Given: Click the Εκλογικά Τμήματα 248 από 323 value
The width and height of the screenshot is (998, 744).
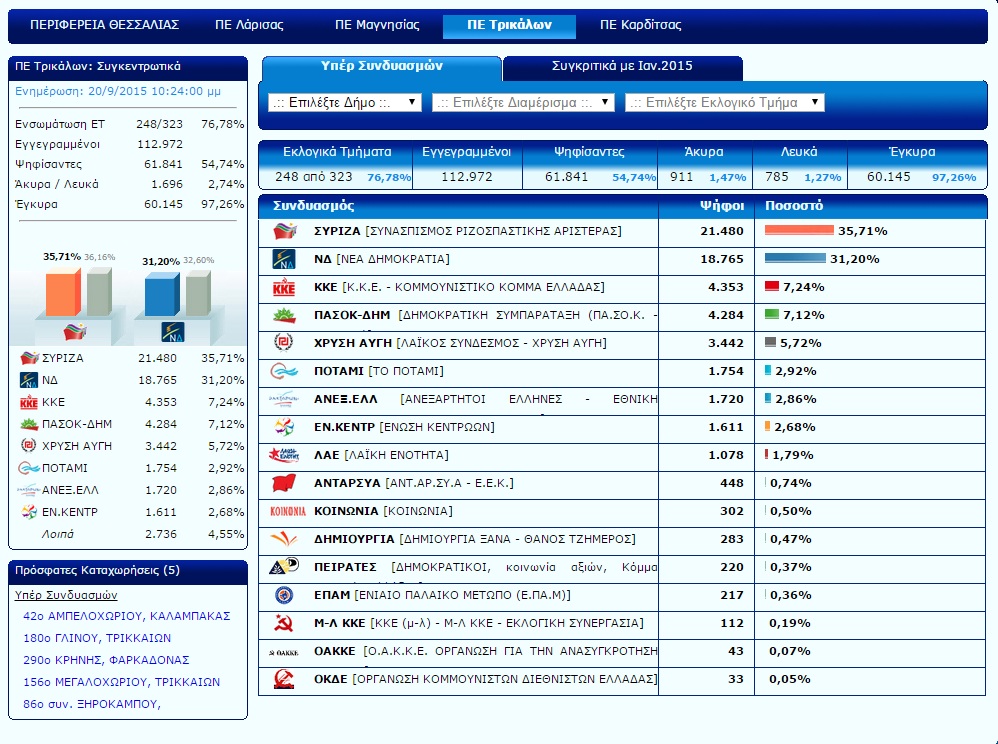Looking at the screenshot, I should (314, 176).
